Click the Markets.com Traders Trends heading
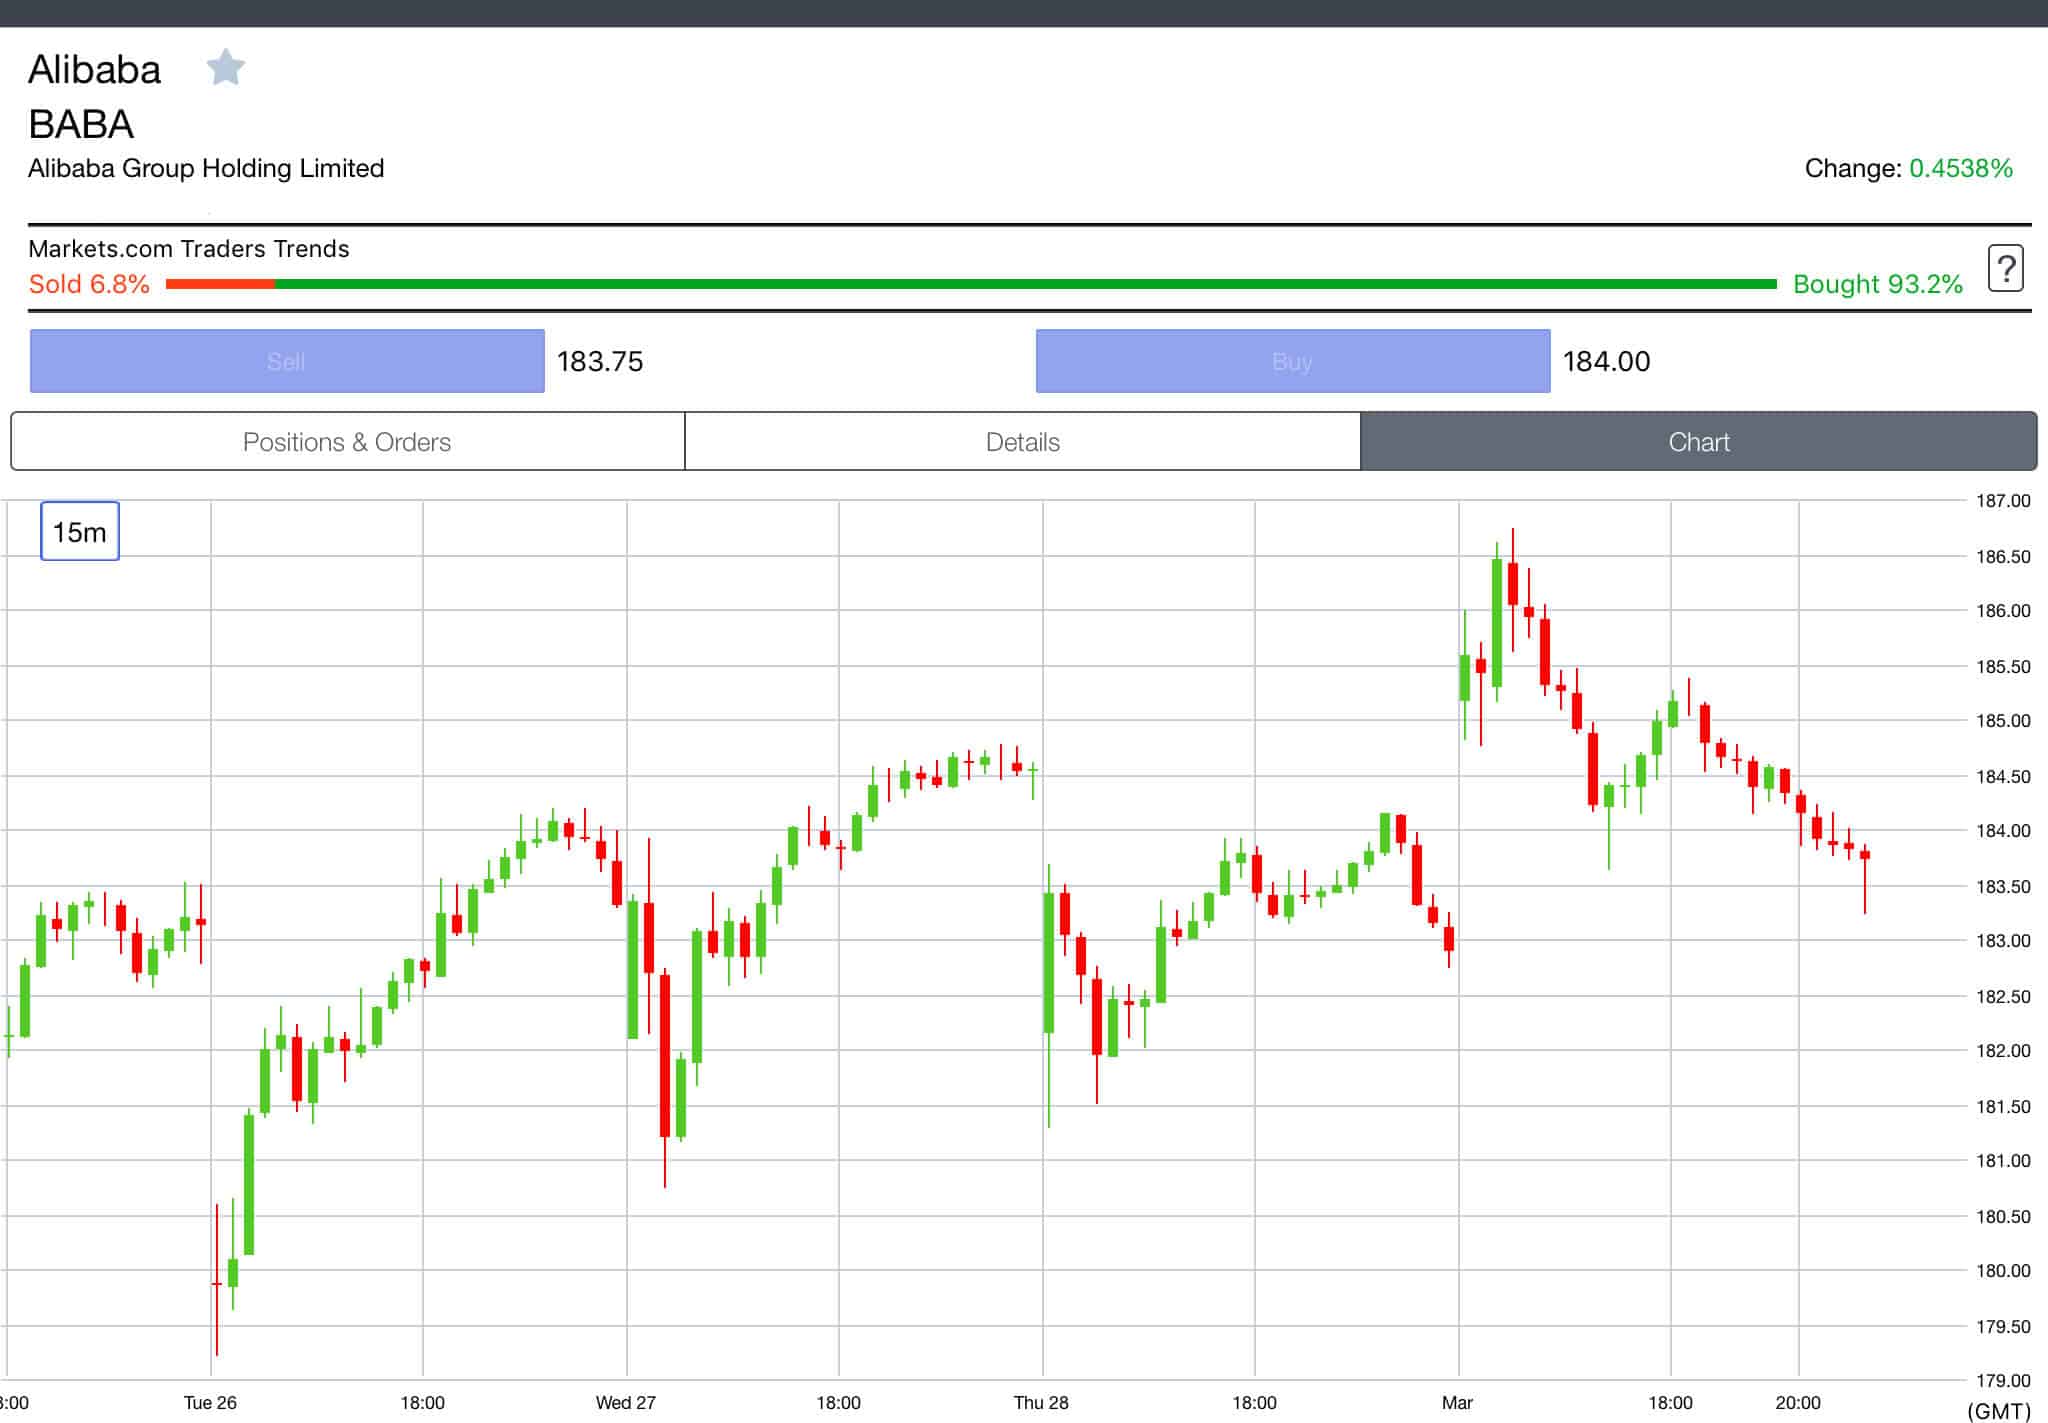 point(189,248)
